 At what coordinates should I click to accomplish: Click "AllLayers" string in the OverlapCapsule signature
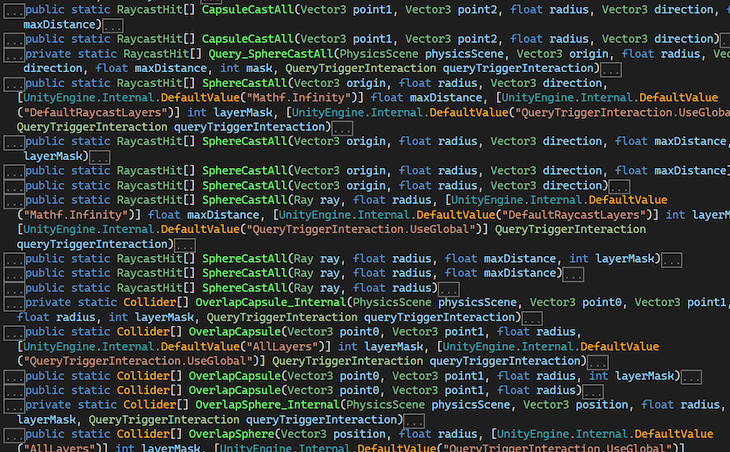click(283, 347)
